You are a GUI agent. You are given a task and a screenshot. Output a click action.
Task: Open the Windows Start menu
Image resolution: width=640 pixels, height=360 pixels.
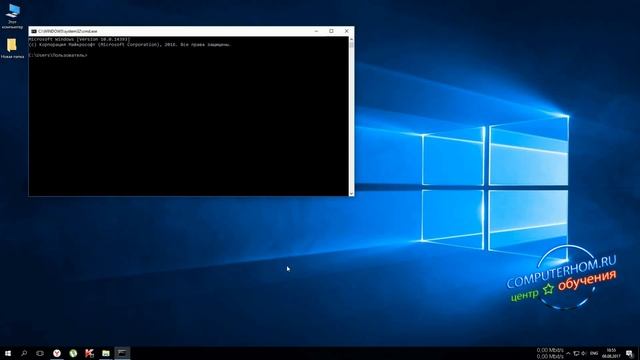8,353
